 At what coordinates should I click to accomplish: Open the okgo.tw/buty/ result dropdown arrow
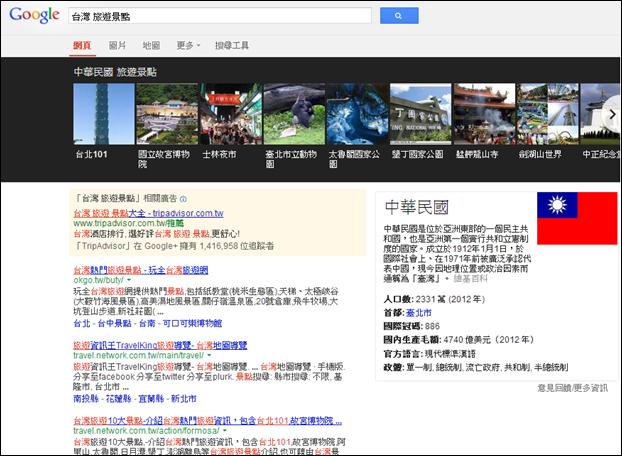[129, 280]
